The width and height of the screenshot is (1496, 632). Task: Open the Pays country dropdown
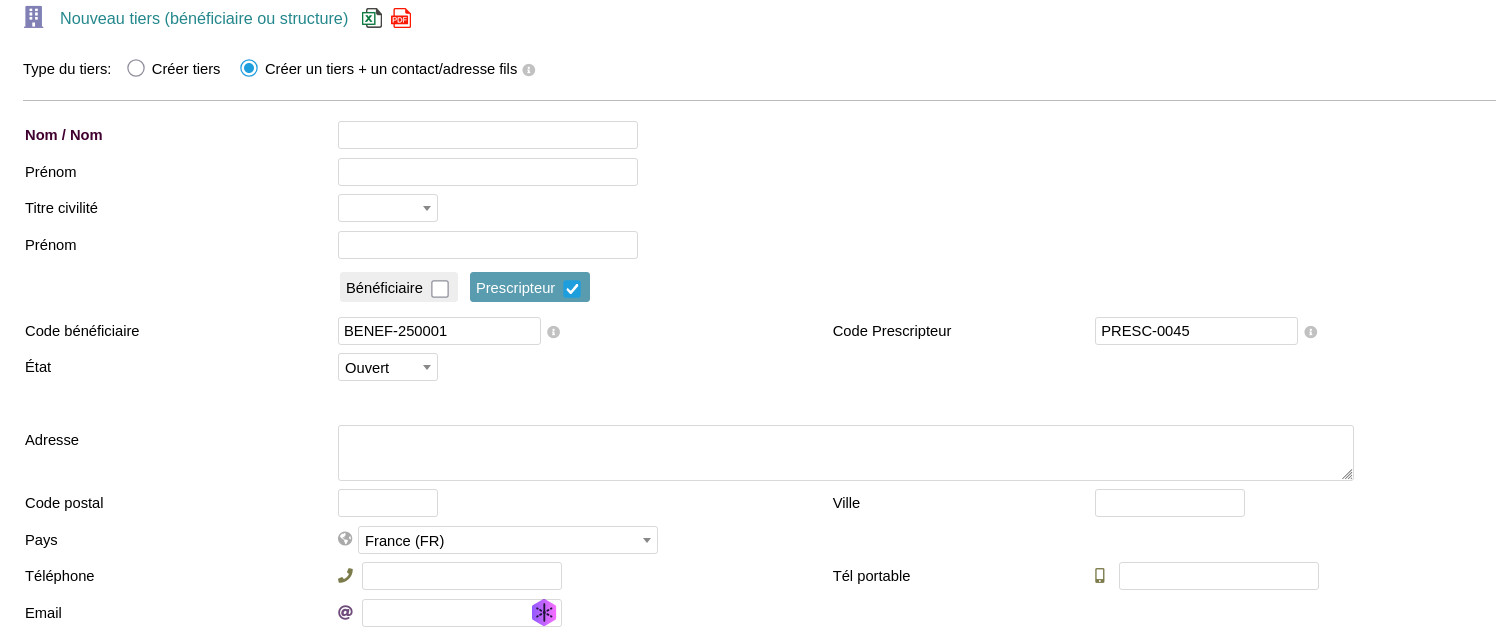click(508, 540)
